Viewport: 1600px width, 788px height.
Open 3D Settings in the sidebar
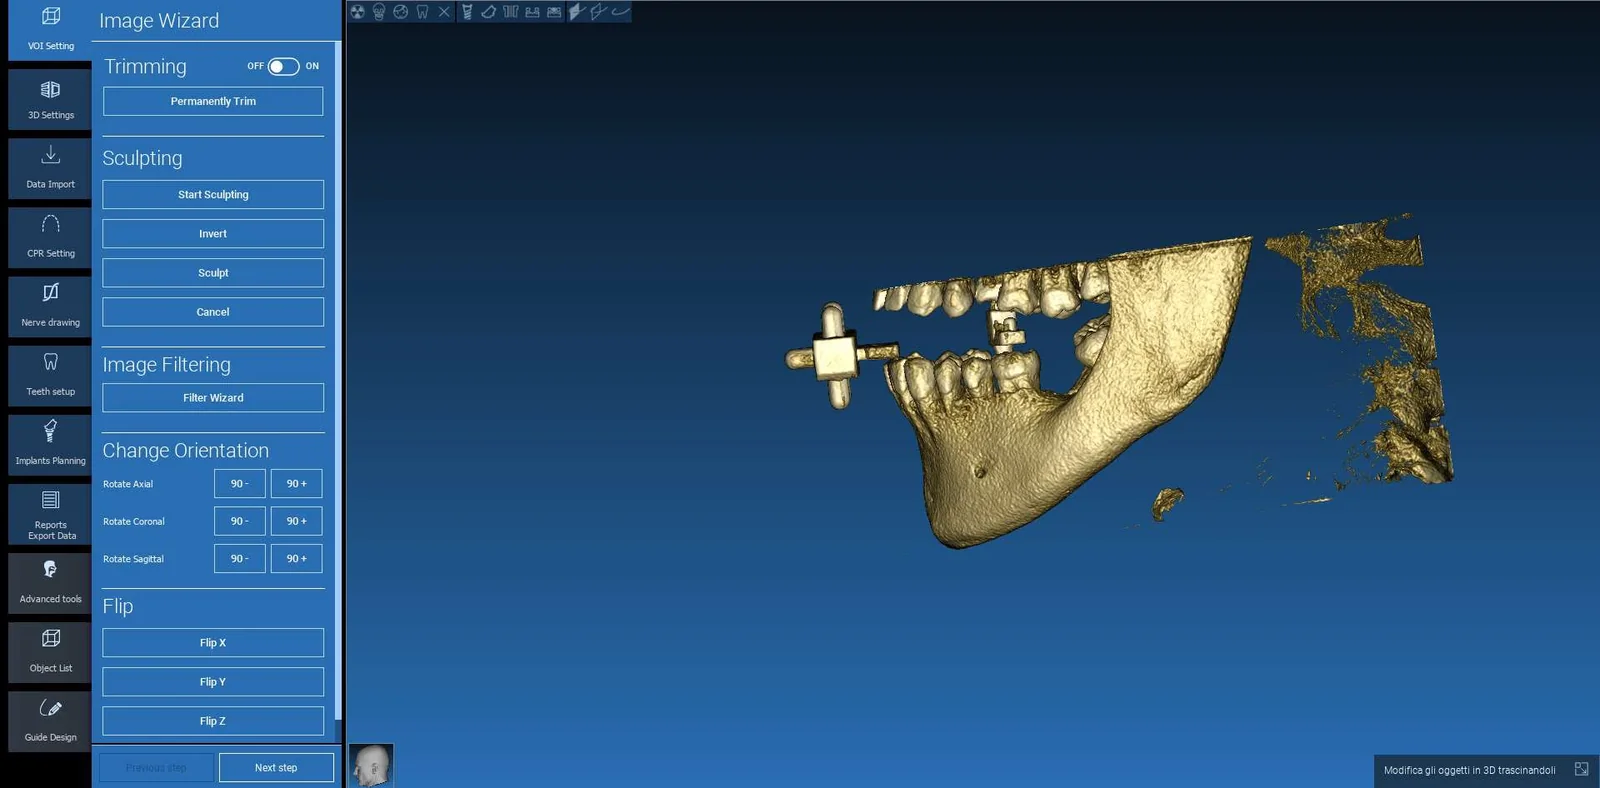click(x=50, y=99)
